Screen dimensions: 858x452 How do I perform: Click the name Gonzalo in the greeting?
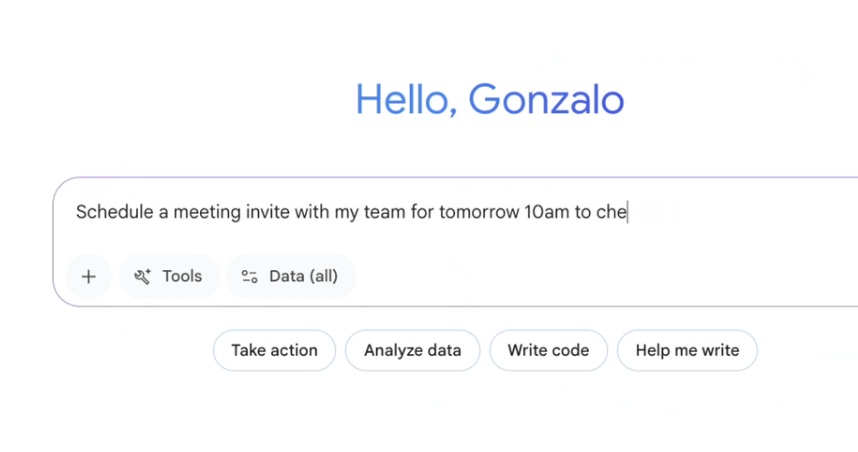[x=546, y=100]
